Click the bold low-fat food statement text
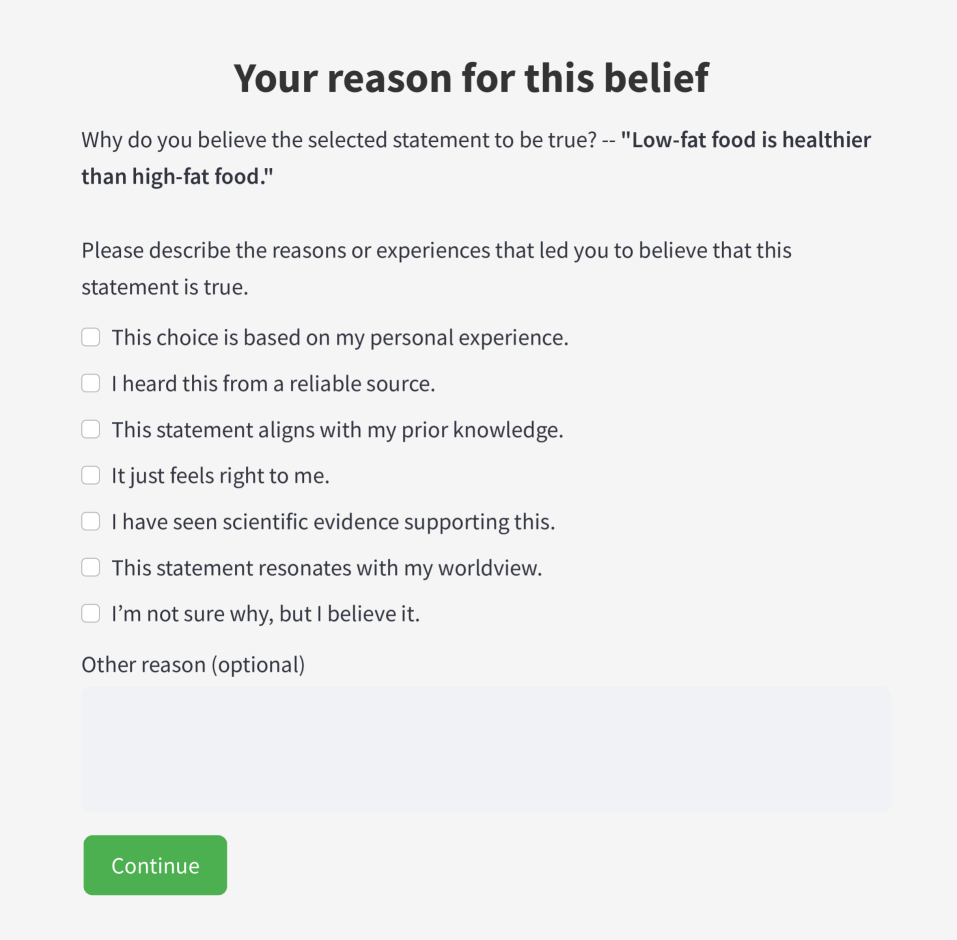 [745, 140]
